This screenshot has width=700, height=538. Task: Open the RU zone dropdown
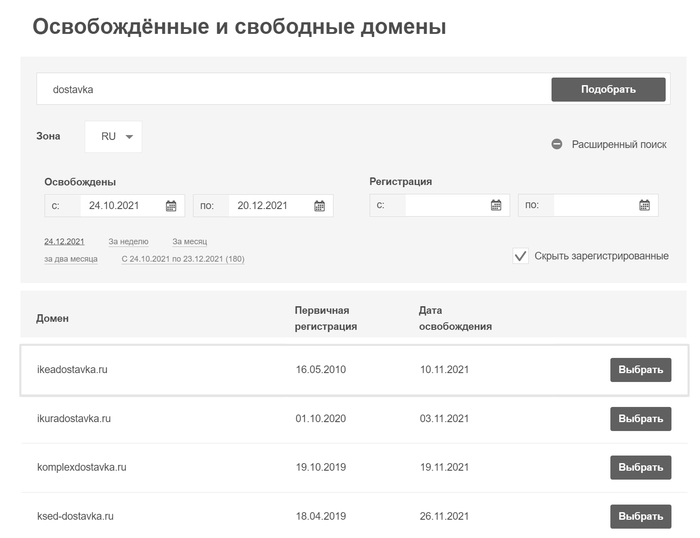[x=114, y=137]
